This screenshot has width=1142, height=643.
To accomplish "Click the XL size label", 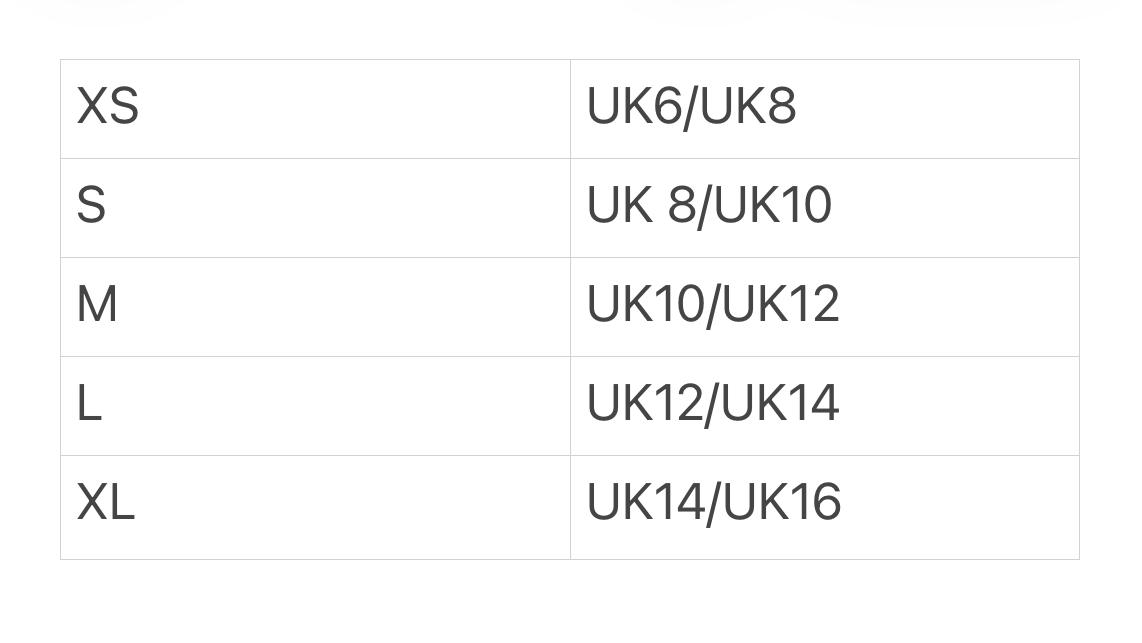I will pos(105,502).
